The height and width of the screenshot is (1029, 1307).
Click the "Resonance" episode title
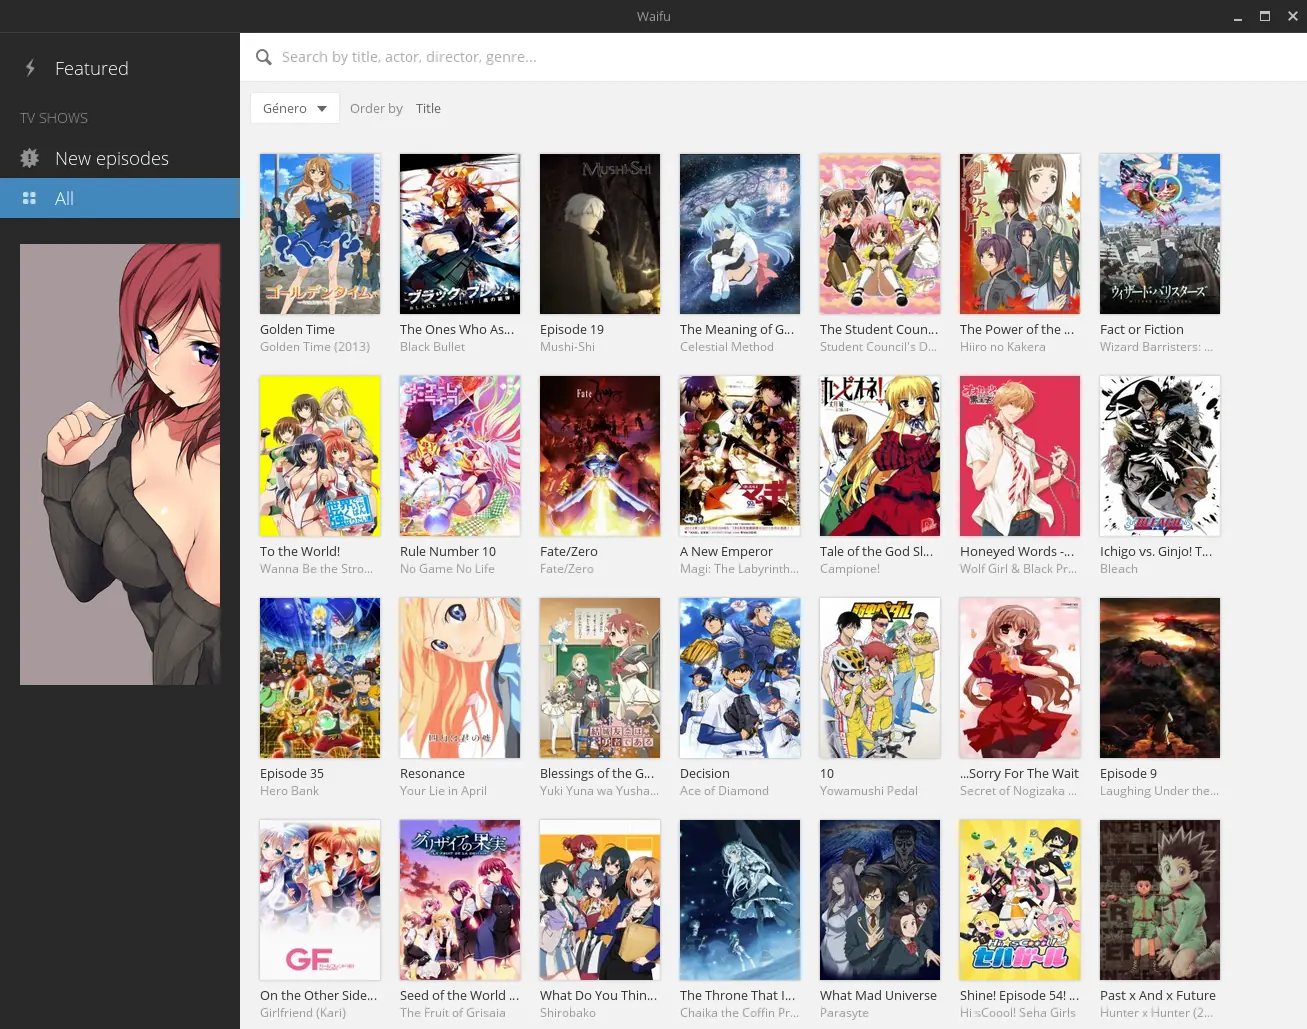point(432,773)
